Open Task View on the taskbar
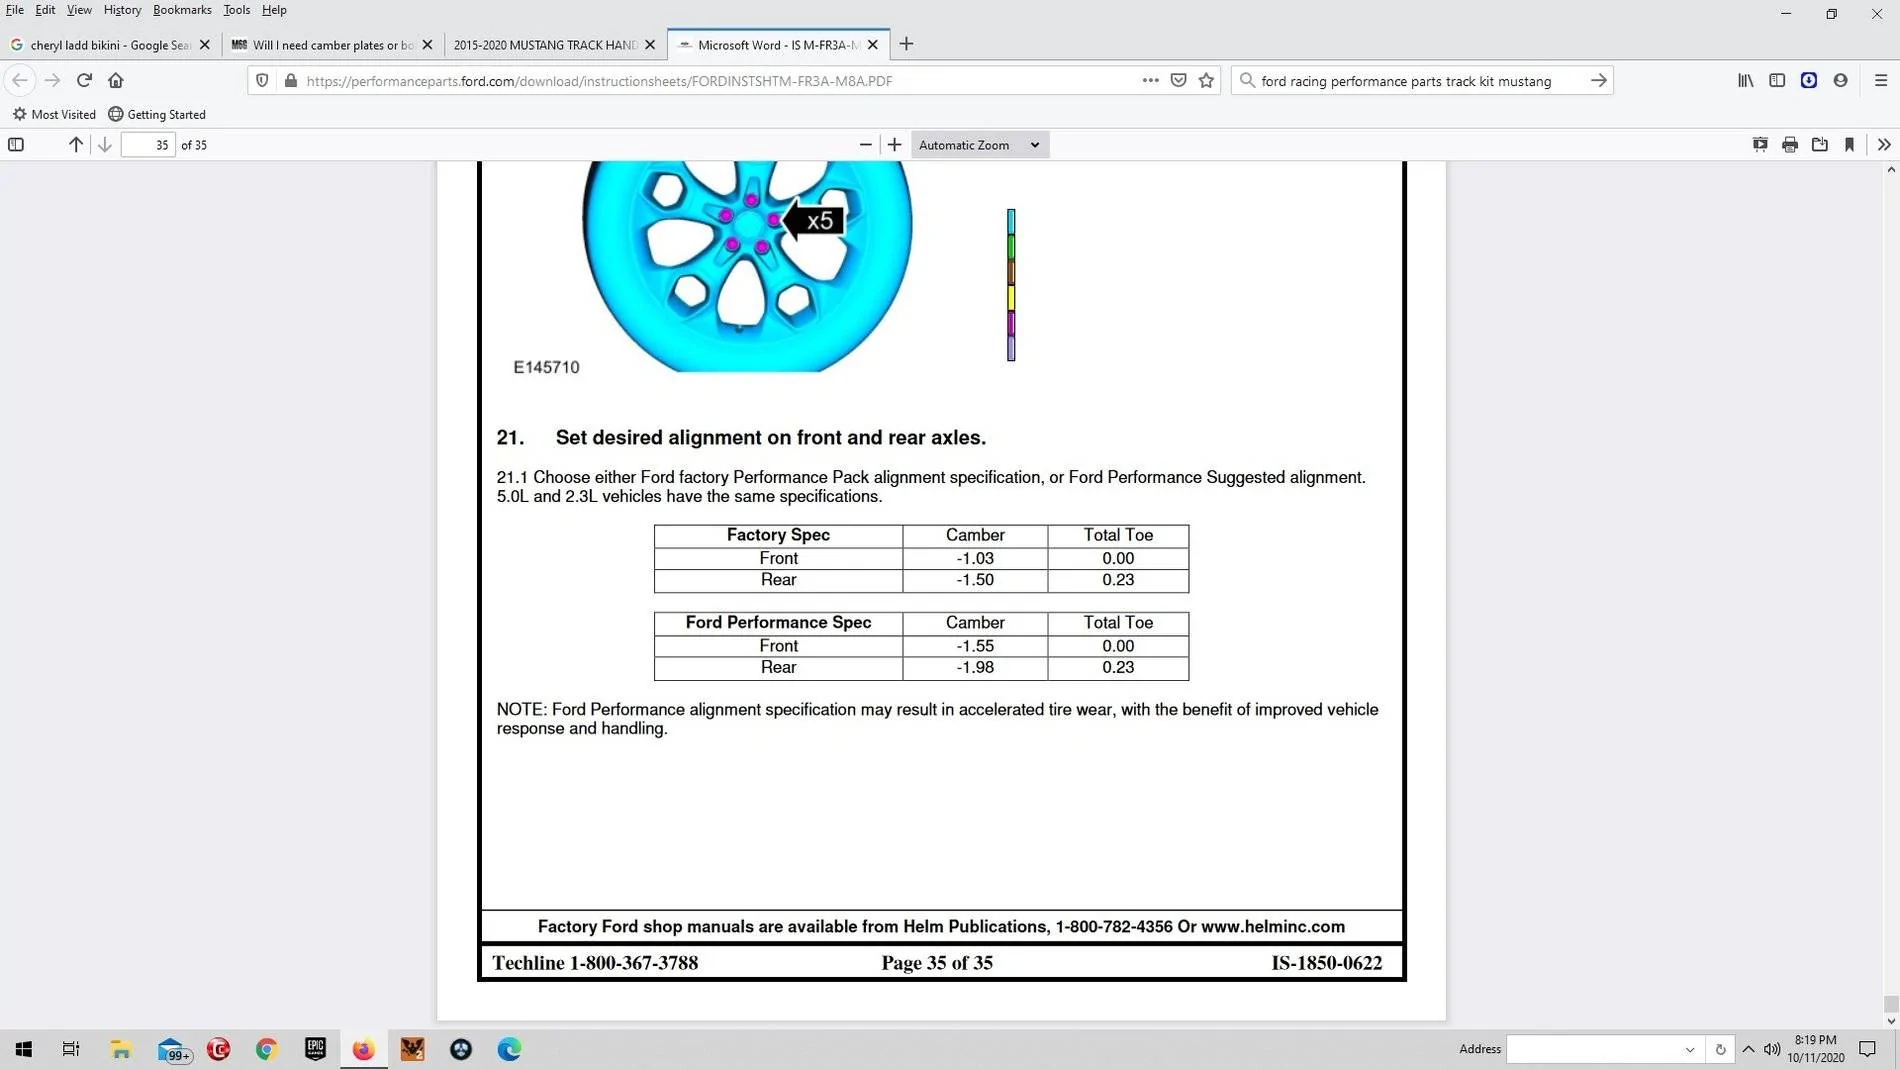Image resolution: width=1900 pixels, height=1069 pixels. (70, 1049)
